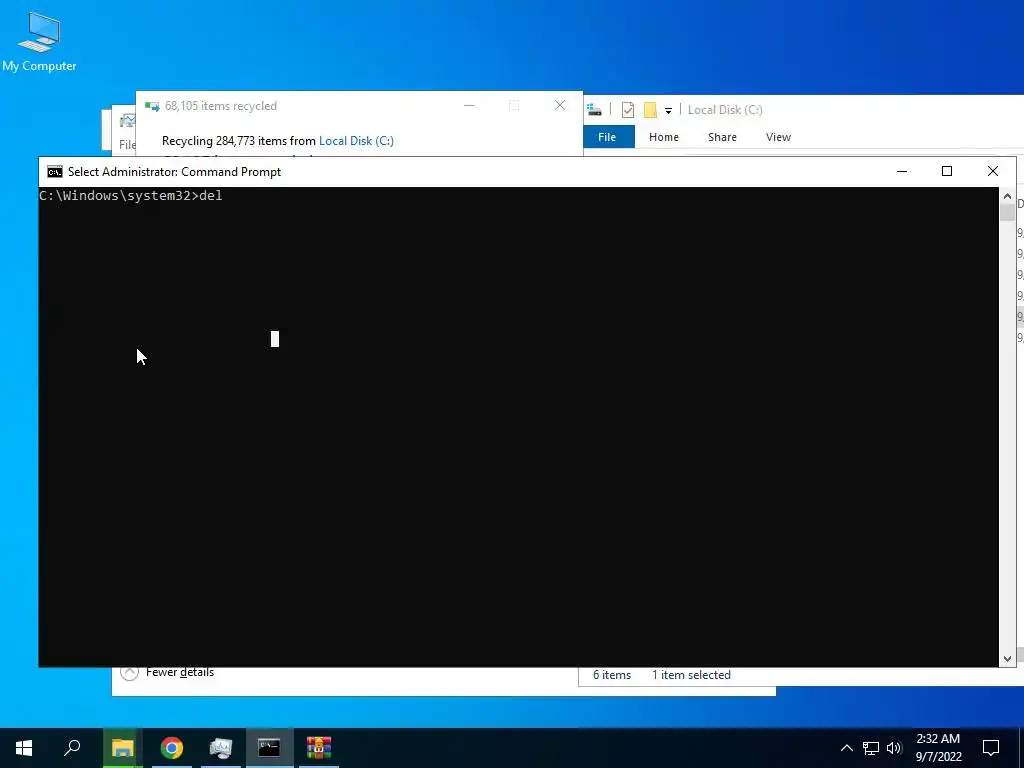
Task: Open WinRAR from the taskbar
Action: (x=319, y=748)
